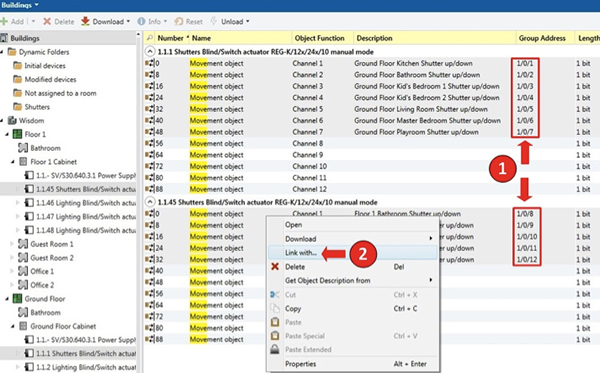Screen dimensions: 600x373
Task: Select the Not assigned to a room folder
Action: point(60,93)
